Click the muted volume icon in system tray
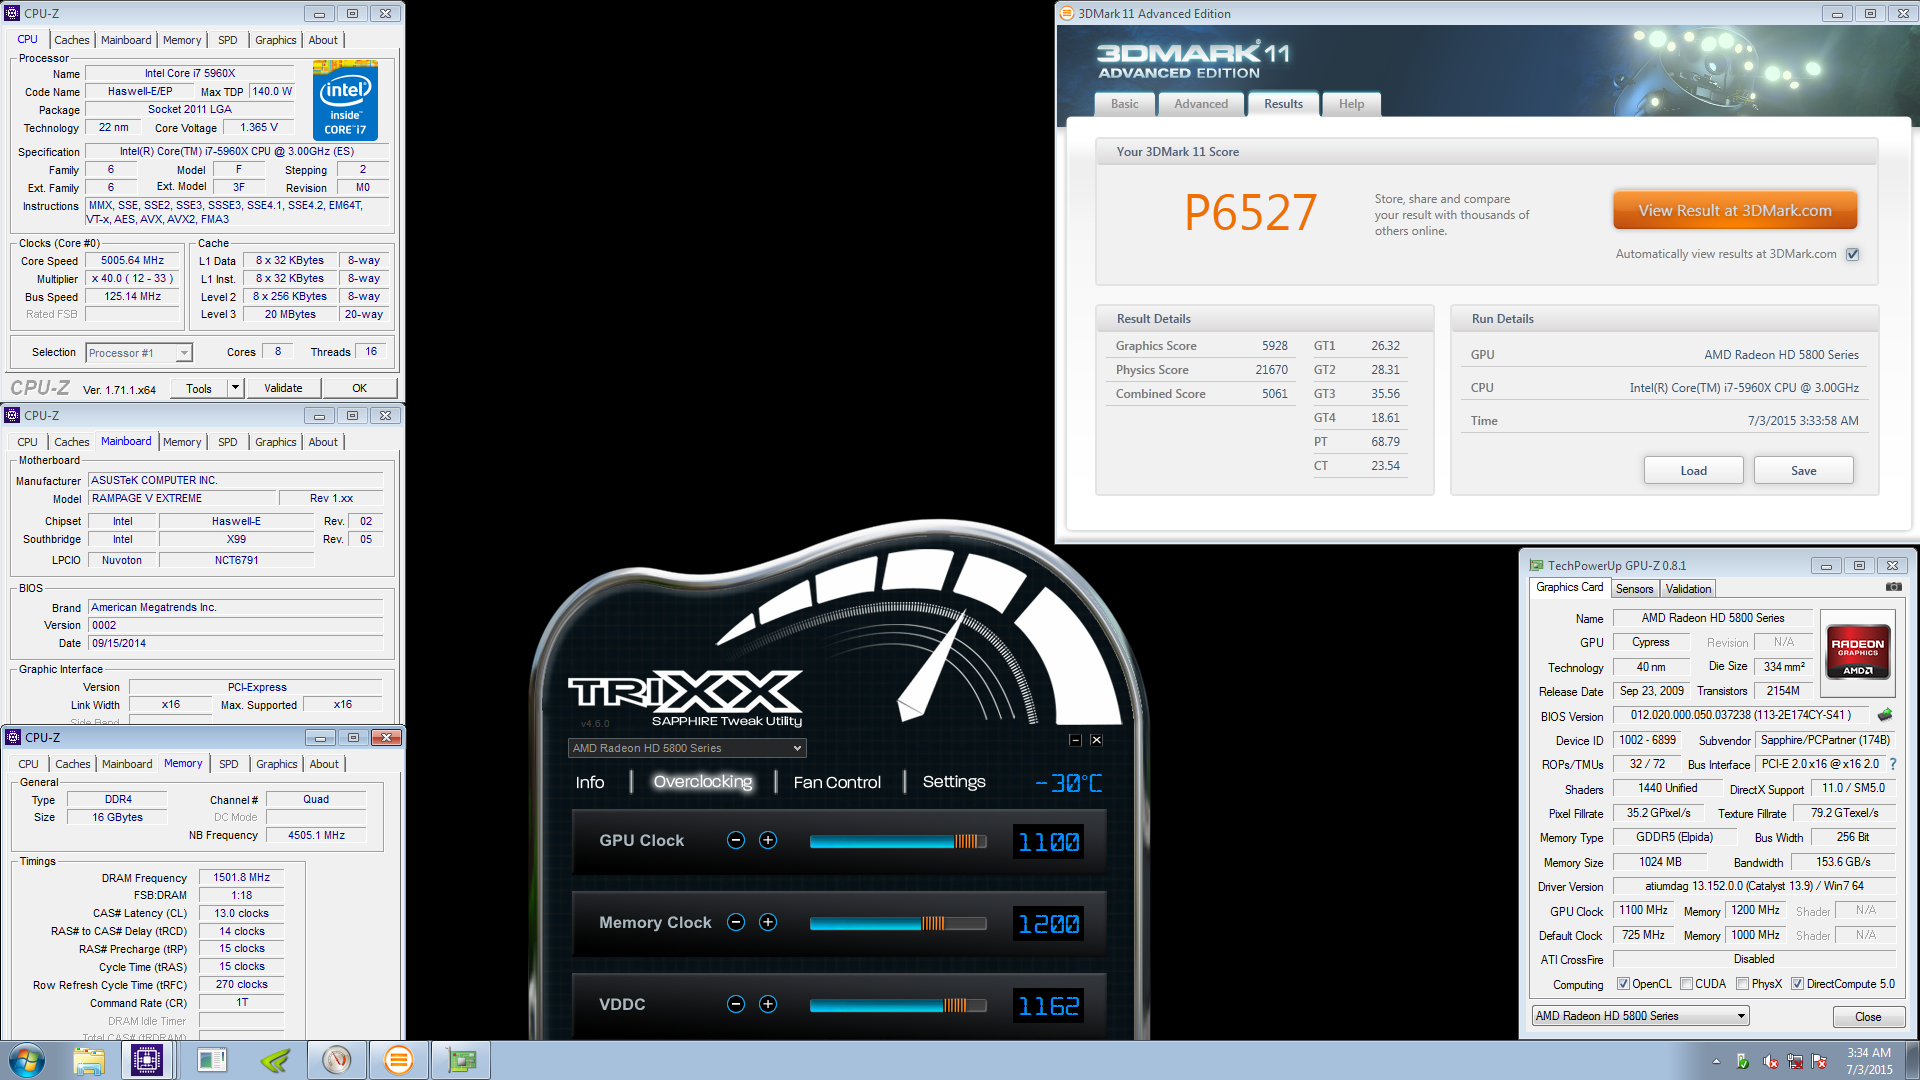This screenshot has height=1080, width=1920. [x=1770, y=1061]
